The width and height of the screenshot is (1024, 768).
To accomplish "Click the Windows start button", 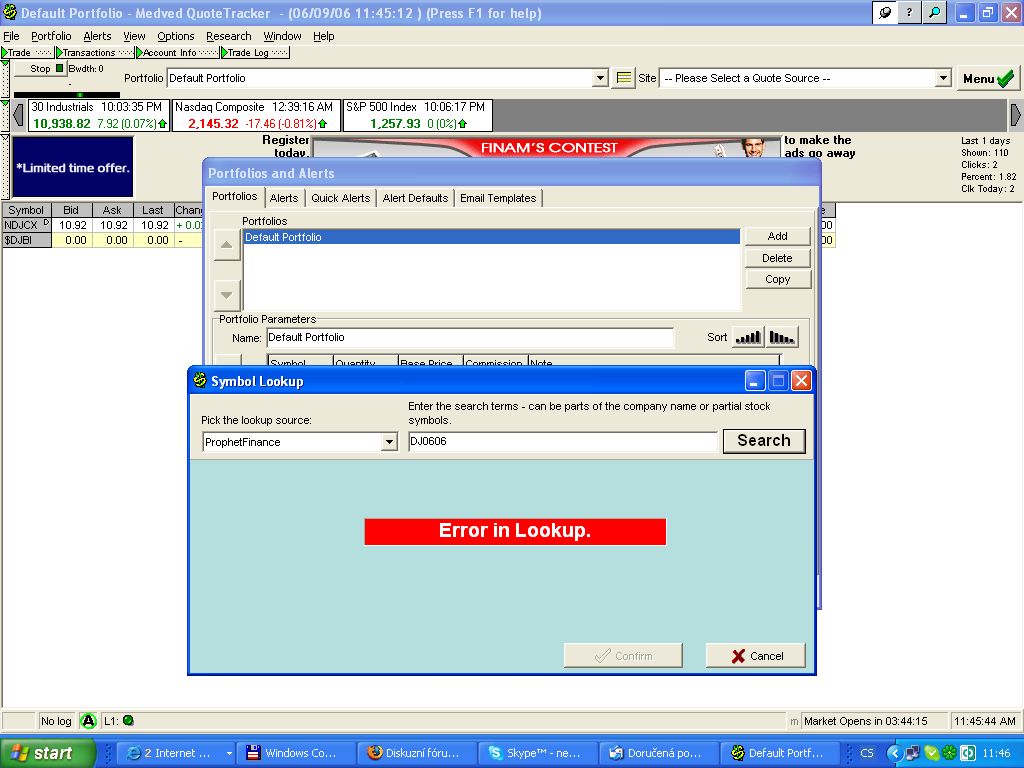I will (x=47, y=753).
